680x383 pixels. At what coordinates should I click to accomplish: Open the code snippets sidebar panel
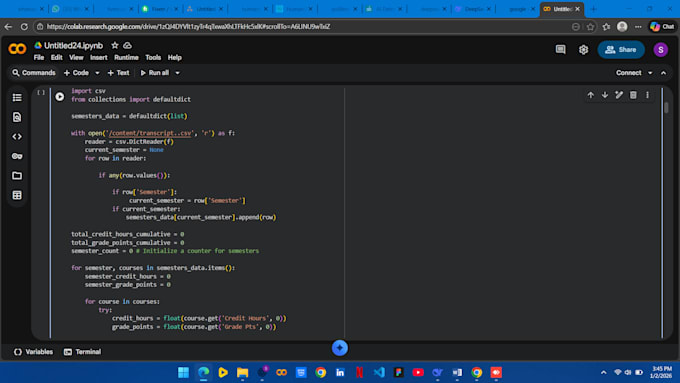17,137
